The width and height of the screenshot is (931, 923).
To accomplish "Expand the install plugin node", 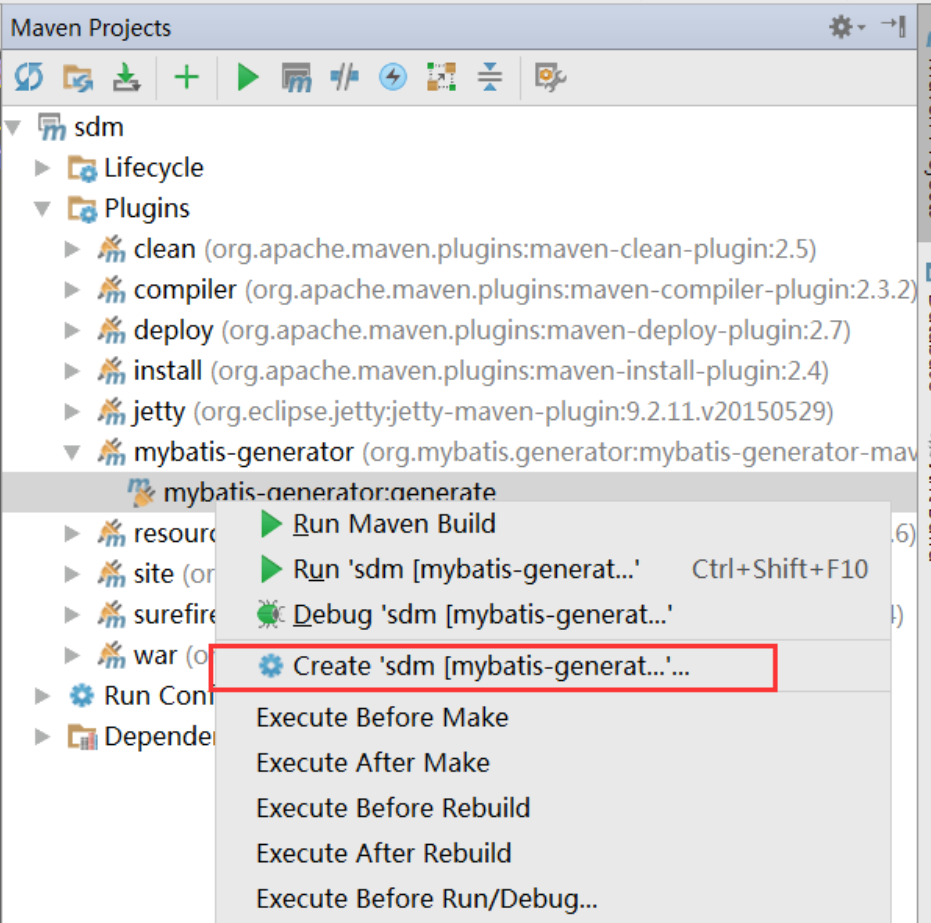I will tap(72, 371).
